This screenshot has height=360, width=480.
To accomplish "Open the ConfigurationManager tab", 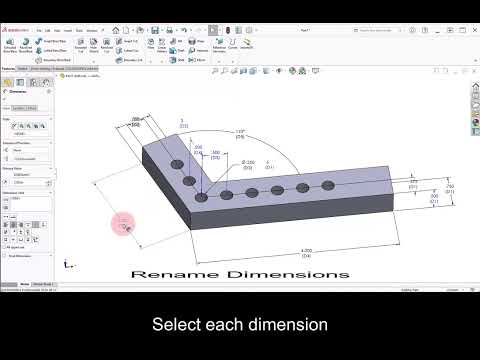I will pos(33,82).
